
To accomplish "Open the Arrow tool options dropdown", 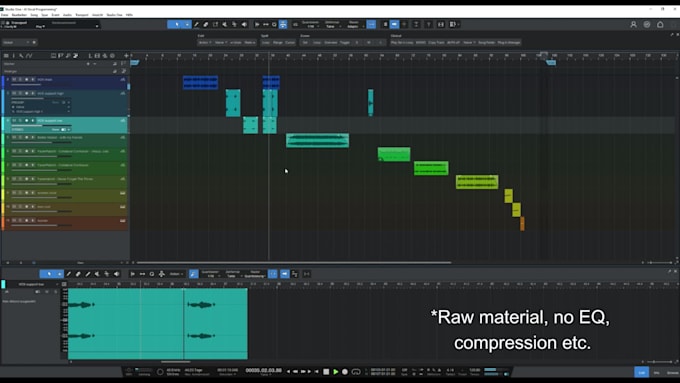I will click(187, 24).
